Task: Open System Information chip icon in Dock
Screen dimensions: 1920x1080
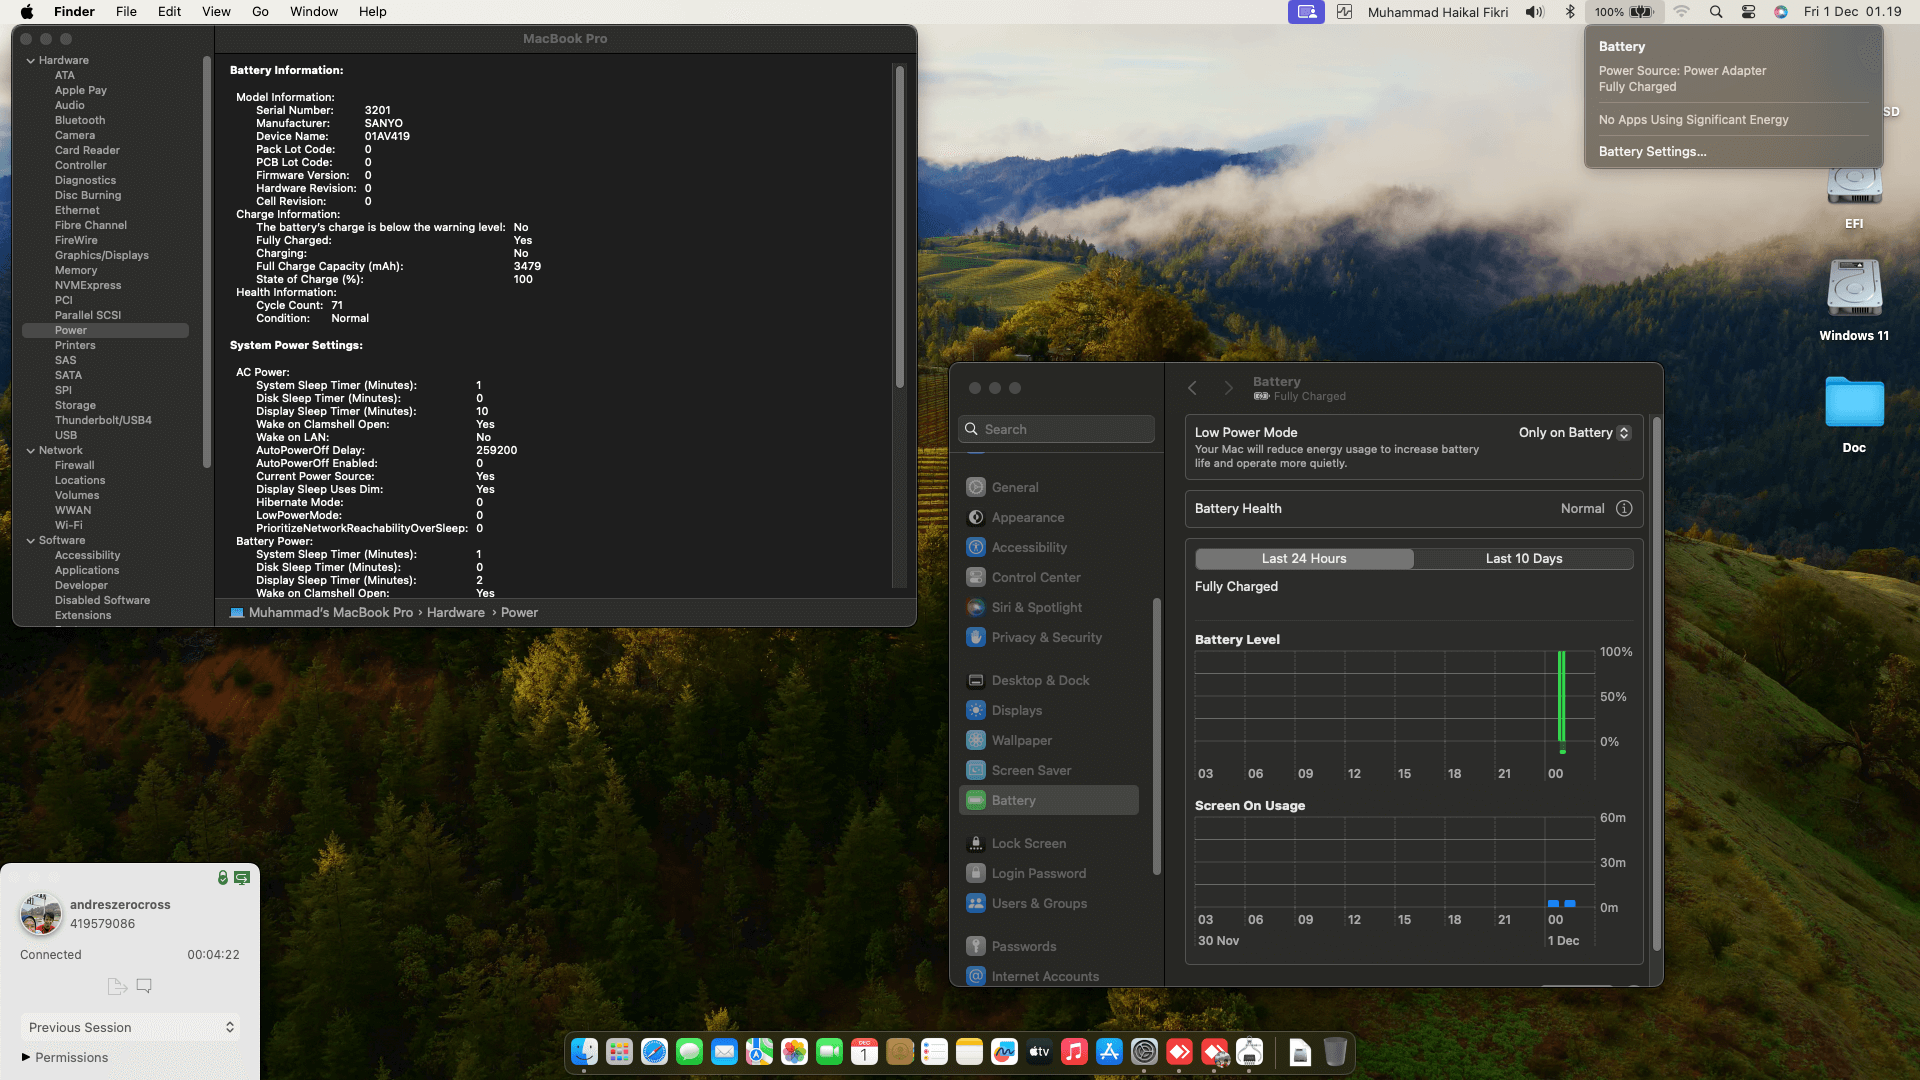Action: 1249,1052
